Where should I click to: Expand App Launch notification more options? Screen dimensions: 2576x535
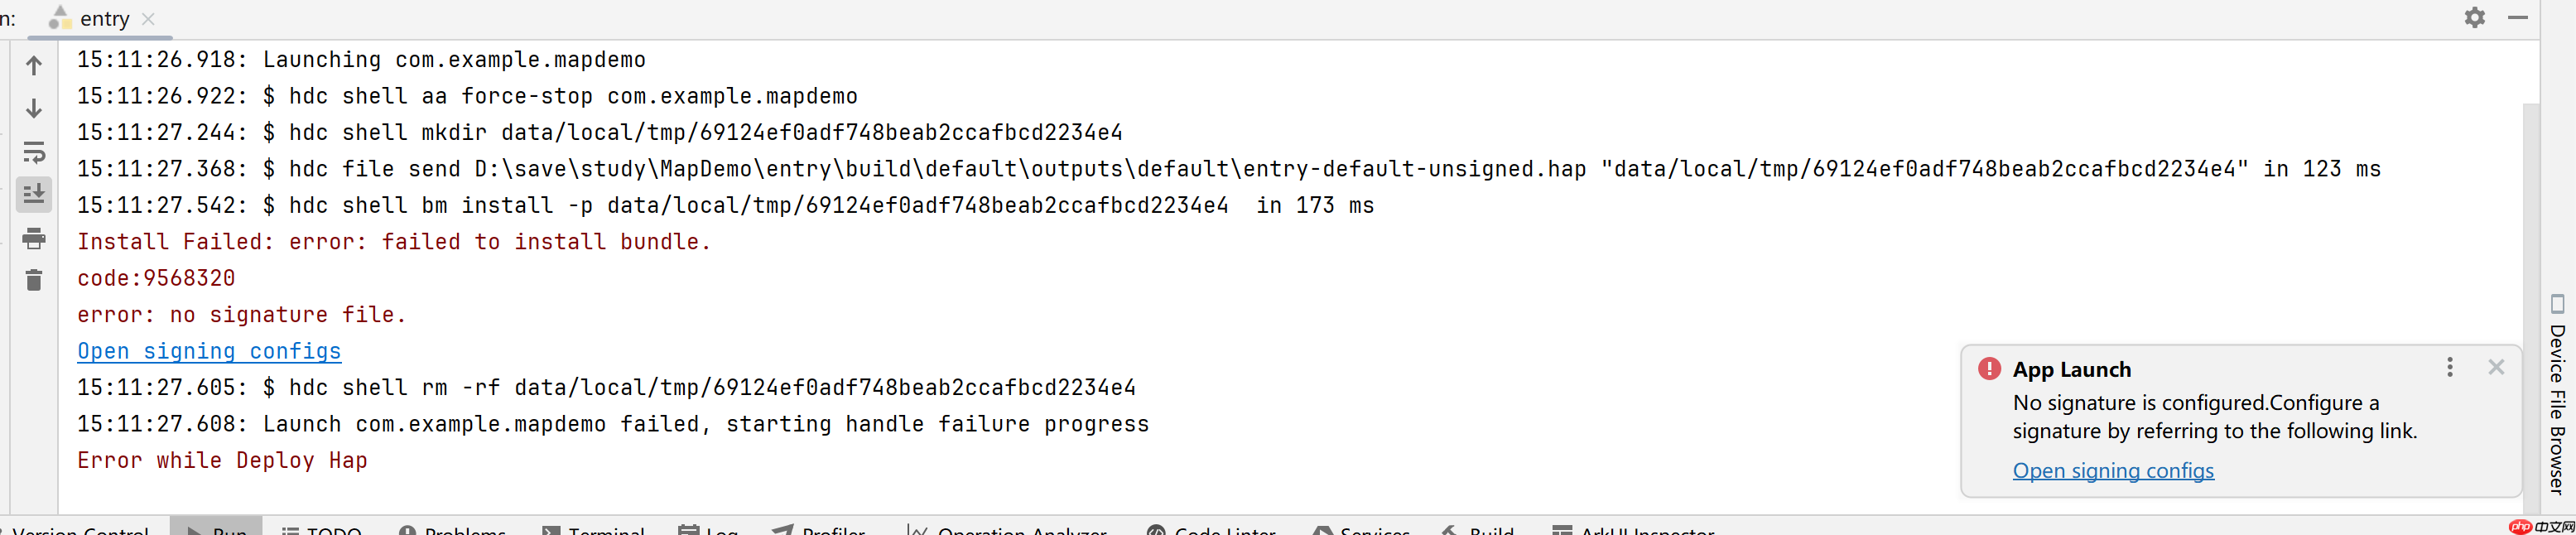[x=2450, y=367]
